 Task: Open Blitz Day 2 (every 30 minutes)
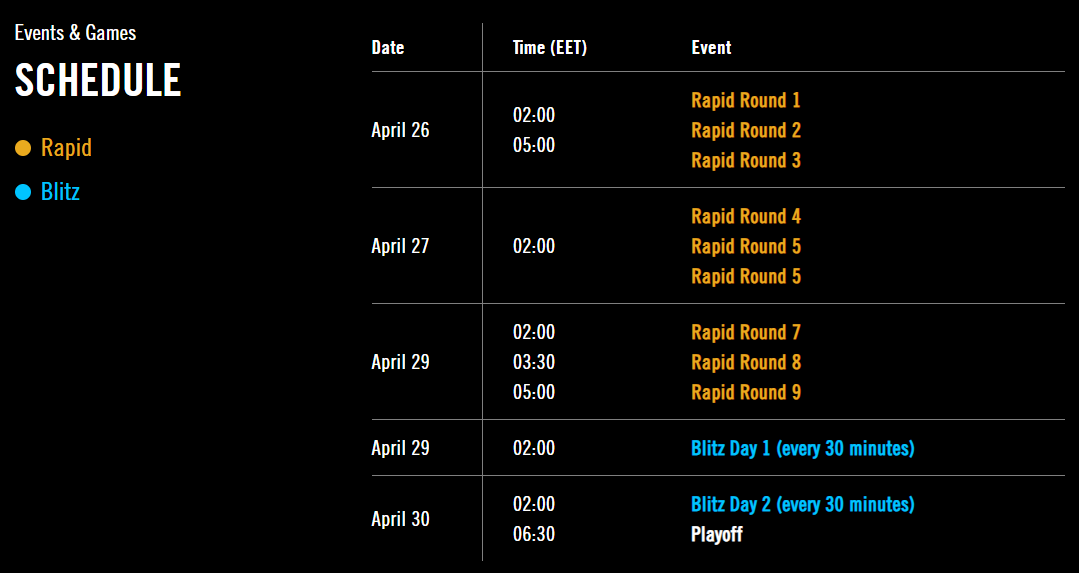(x=802, y=504)
